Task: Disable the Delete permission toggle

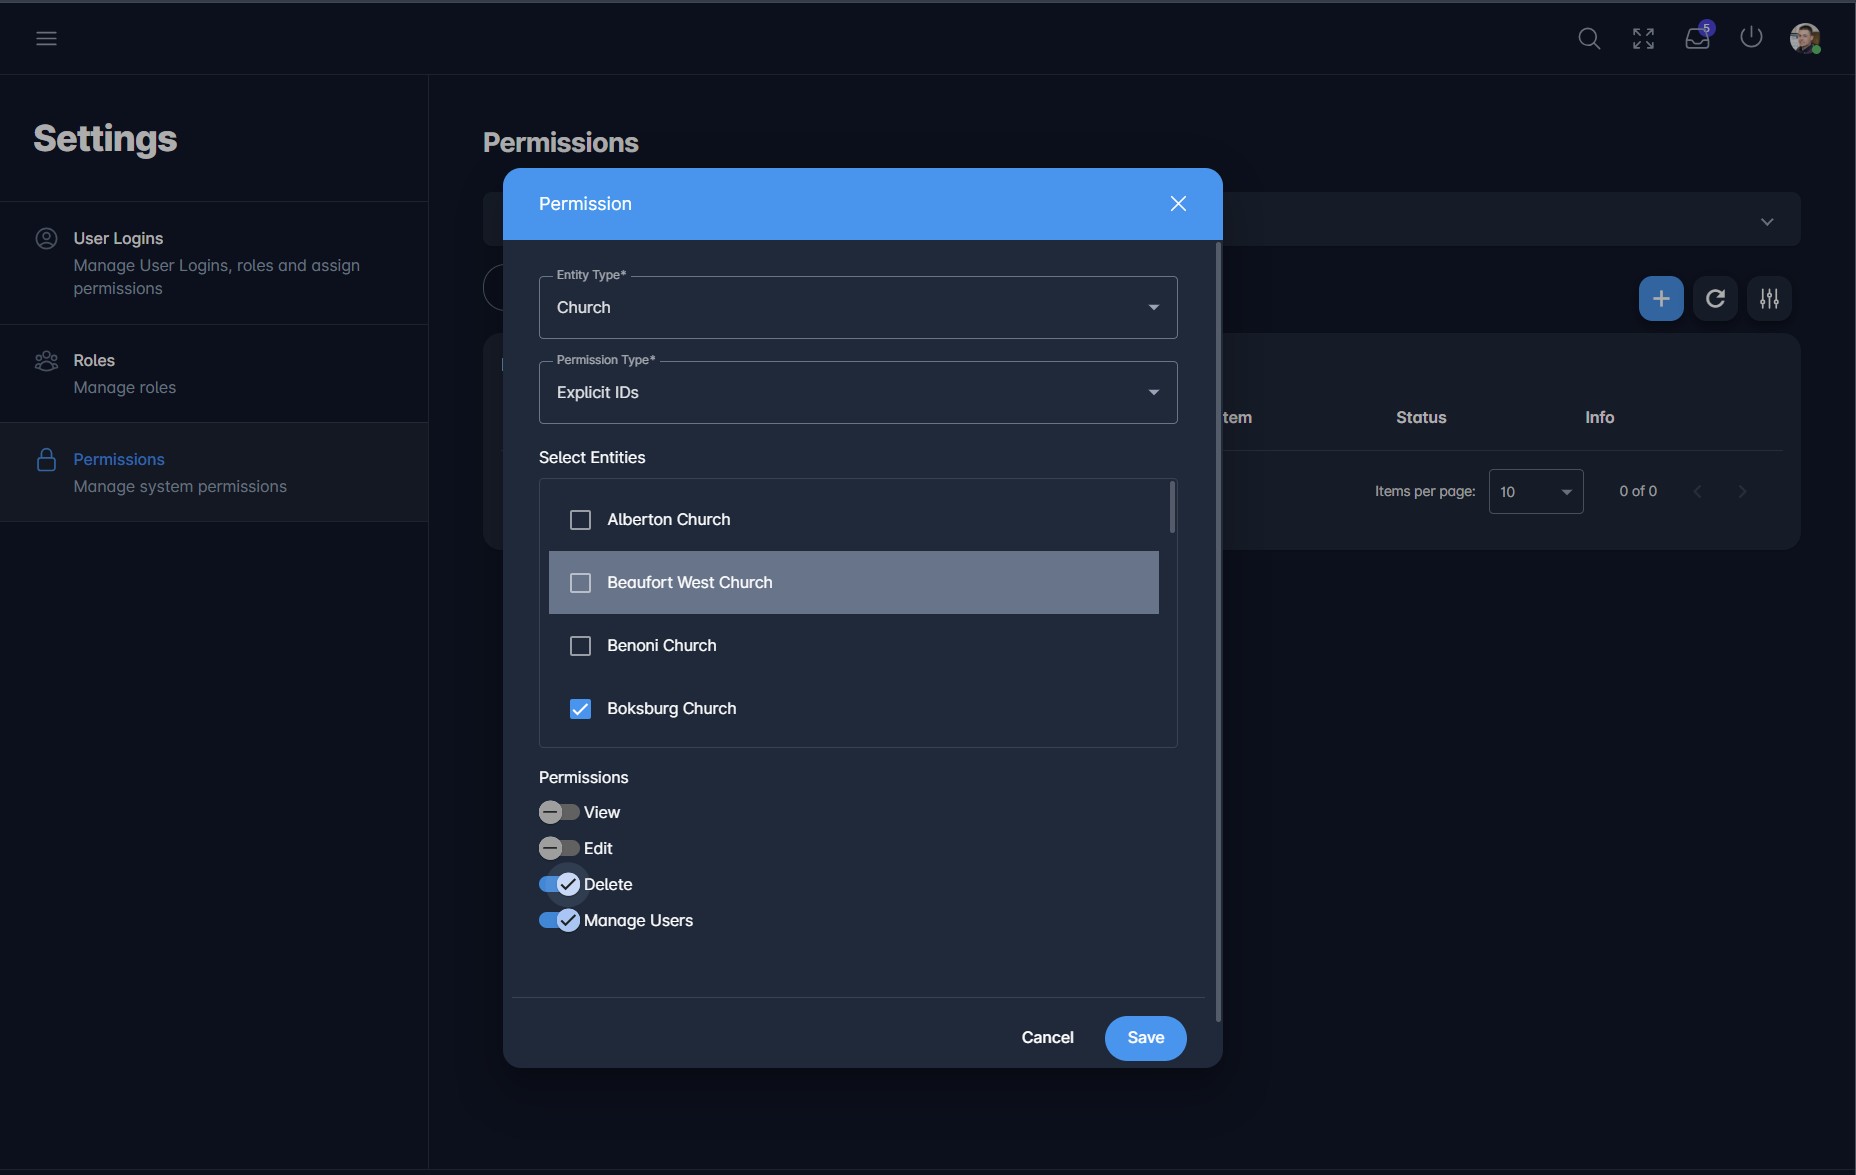Action: [x=560, y=884]
